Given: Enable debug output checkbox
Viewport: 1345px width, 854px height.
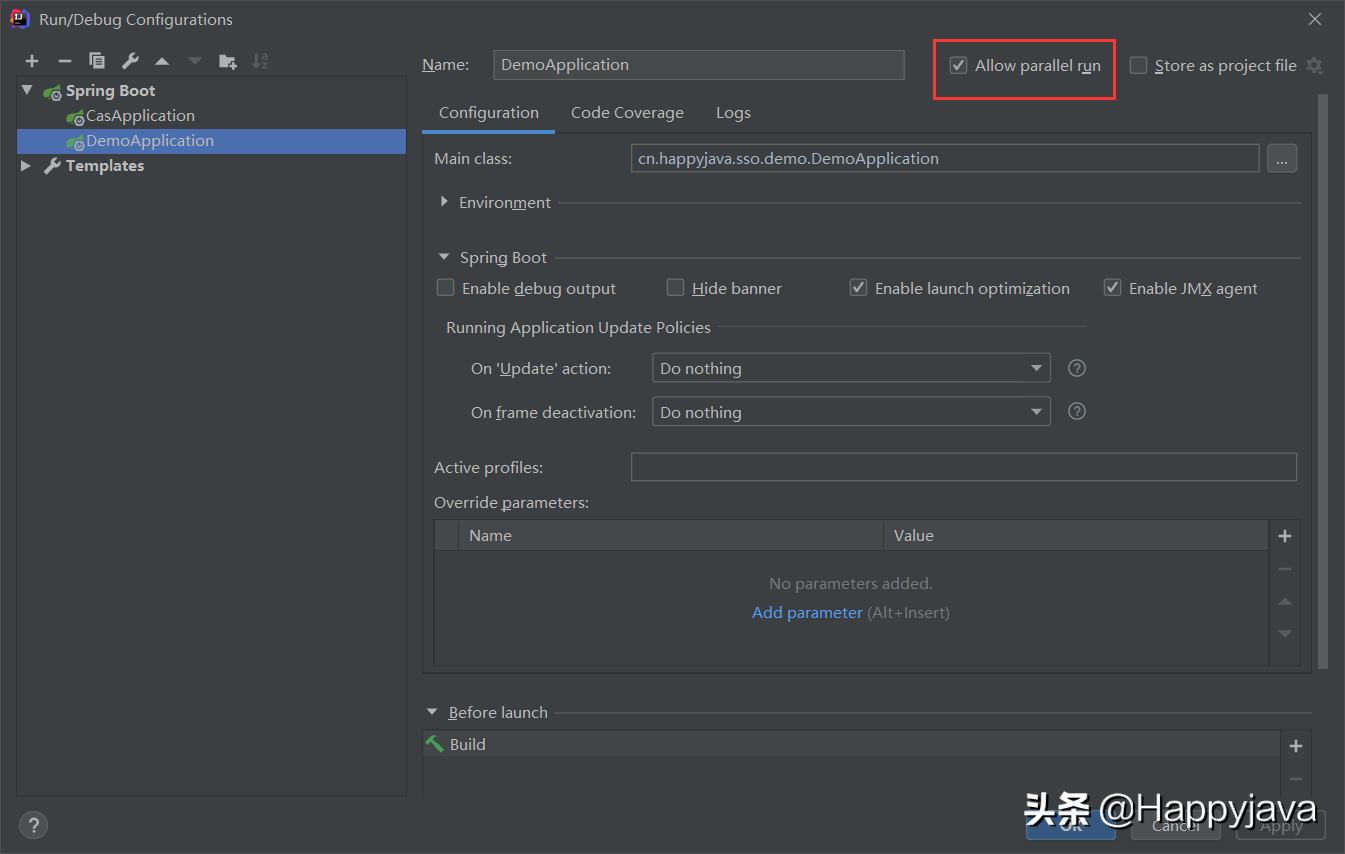Looking at the screenshot, I should tap(445, 288).
